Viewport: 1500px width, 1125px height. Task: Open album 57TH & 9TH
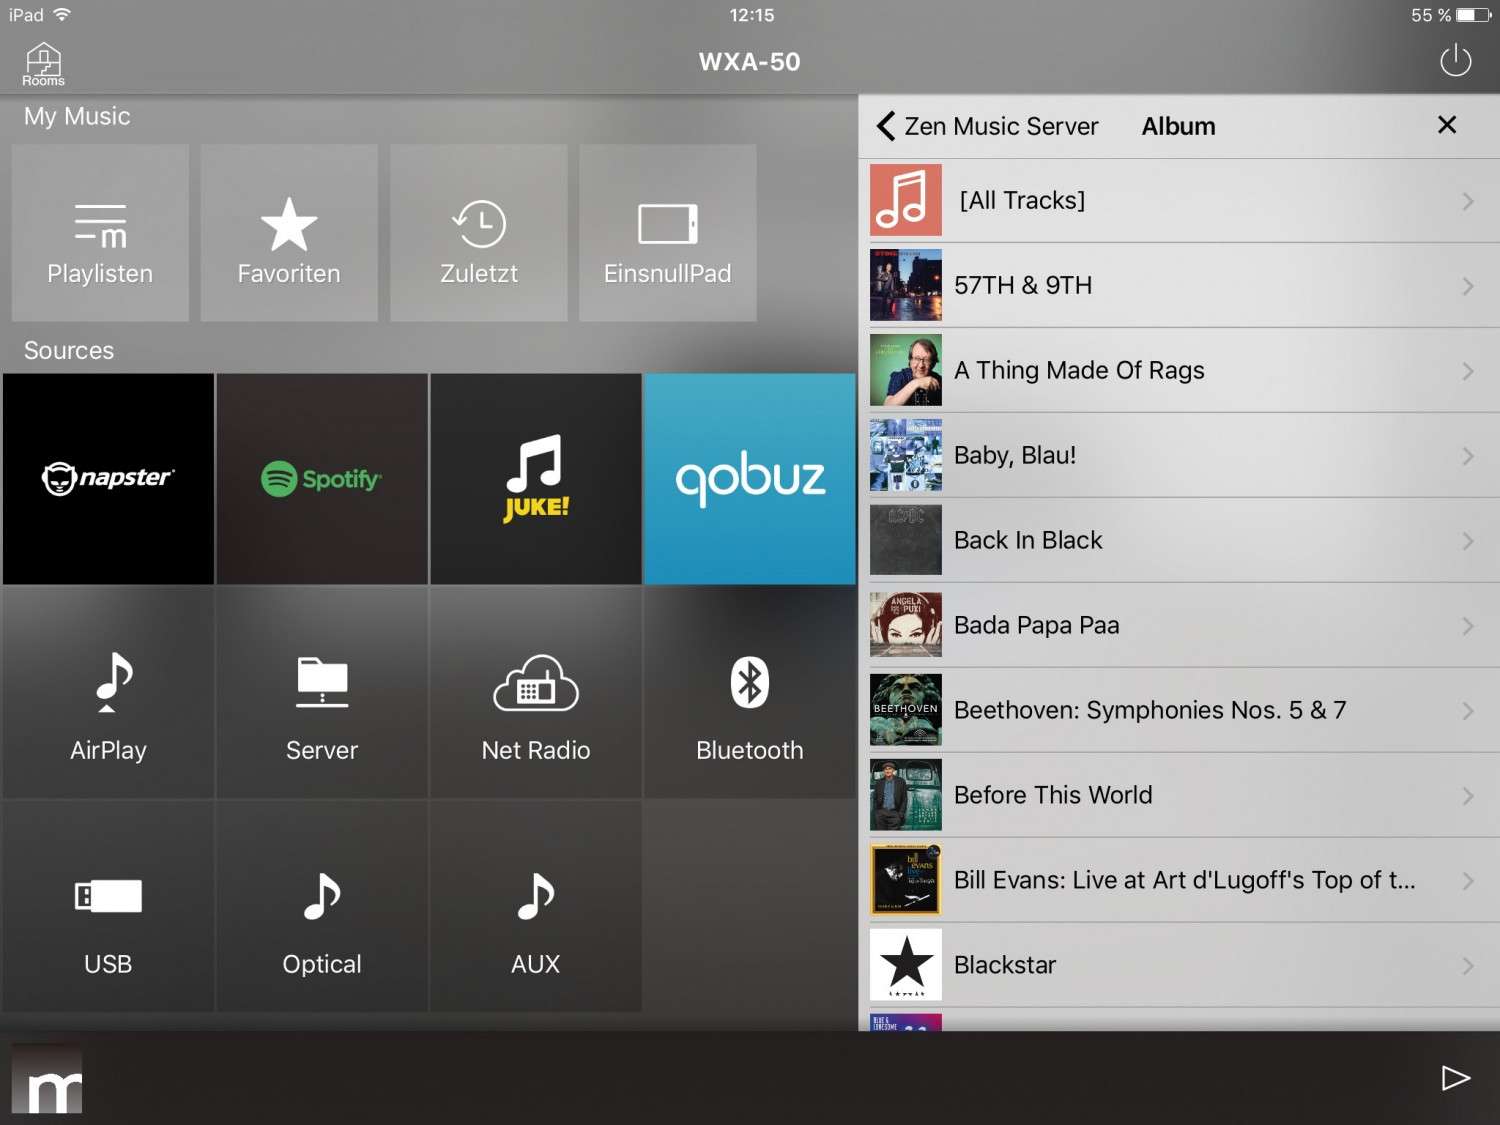click(x=1179, y=285)
